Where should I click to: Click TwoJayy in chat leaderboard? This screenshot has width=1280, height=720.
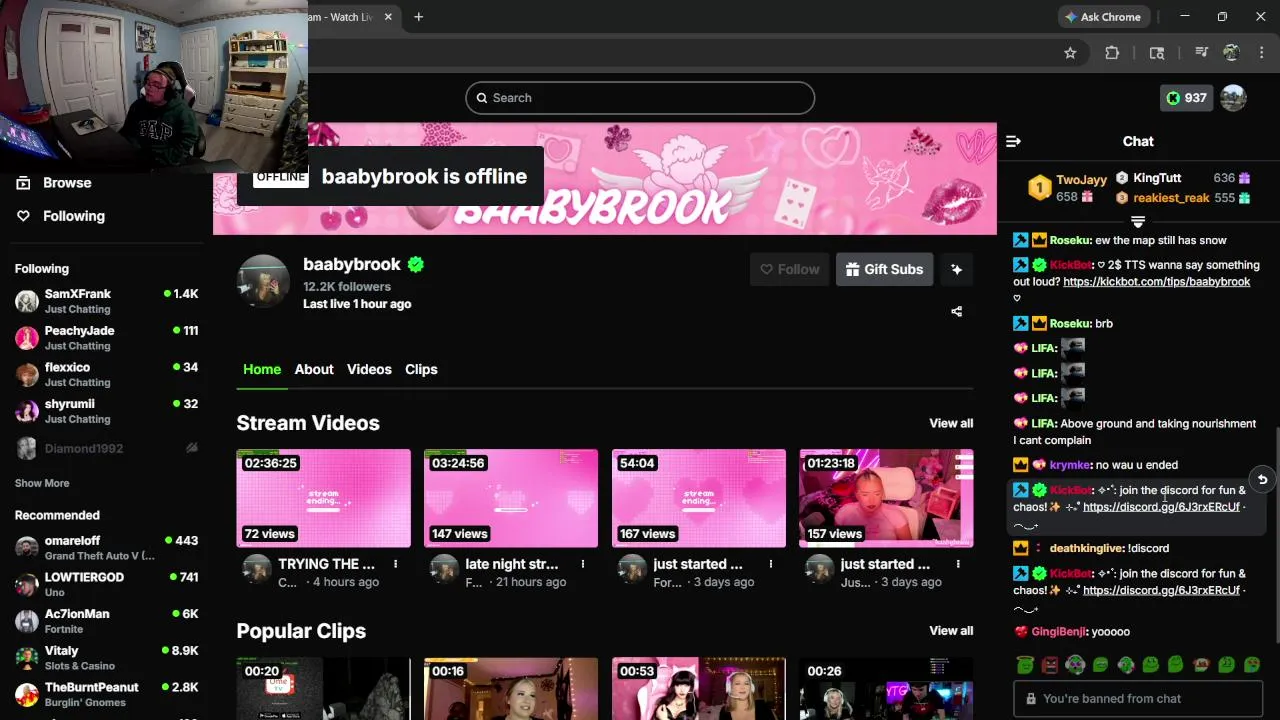(x=1081, y=180)
